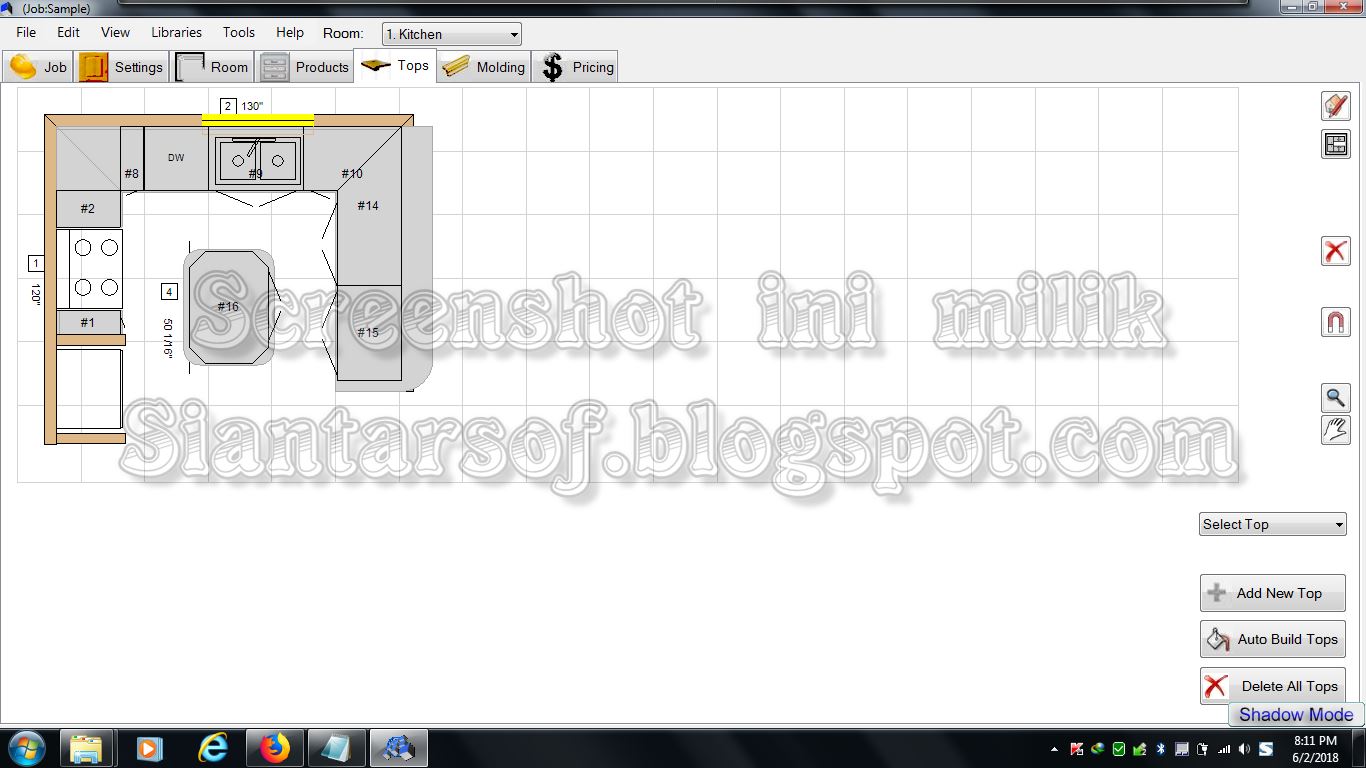Click Auto Build Tops
The width and height of the screenshot is (1366, 768).
pos(1272,639)
